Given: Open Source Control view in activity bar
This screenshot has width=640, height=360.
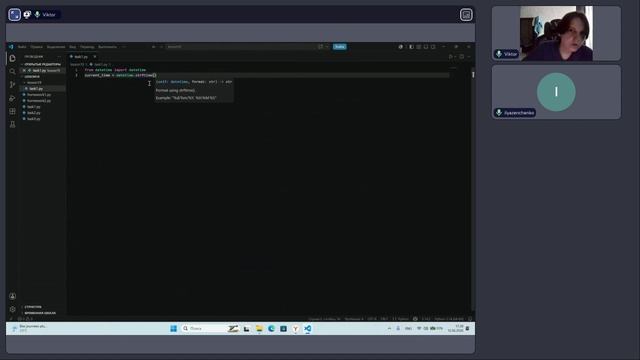Looking at the screenshot, I should click(x=12, y=85).
